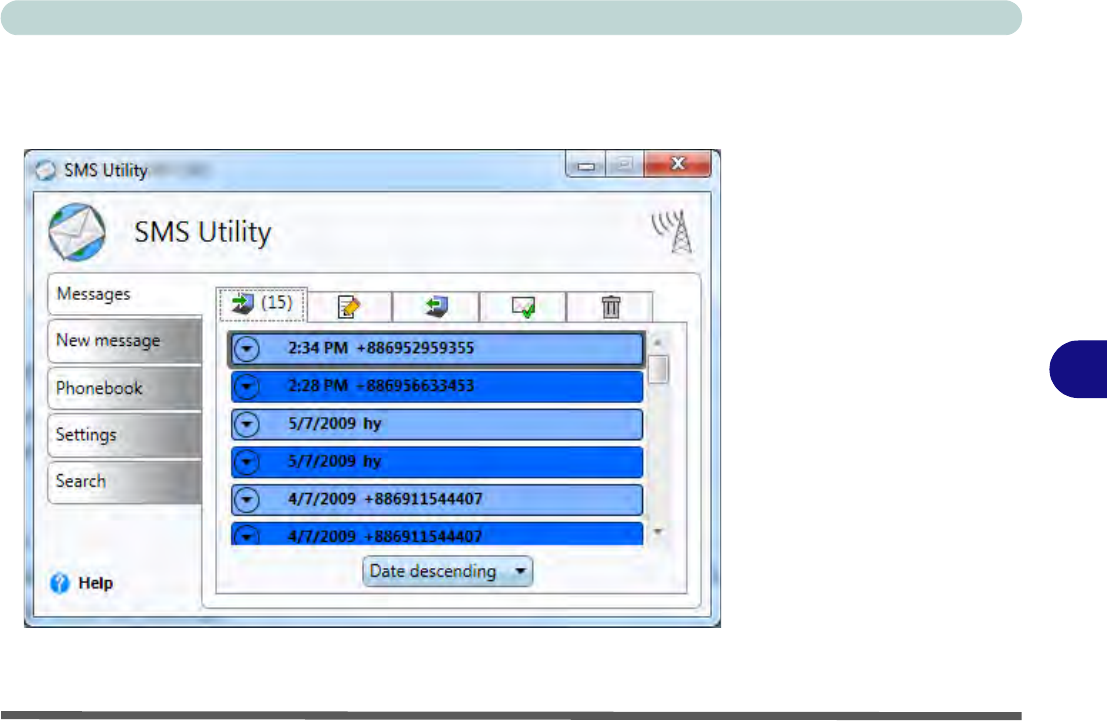Expand the first 5/7/2009 hy message

click(246, 424)
